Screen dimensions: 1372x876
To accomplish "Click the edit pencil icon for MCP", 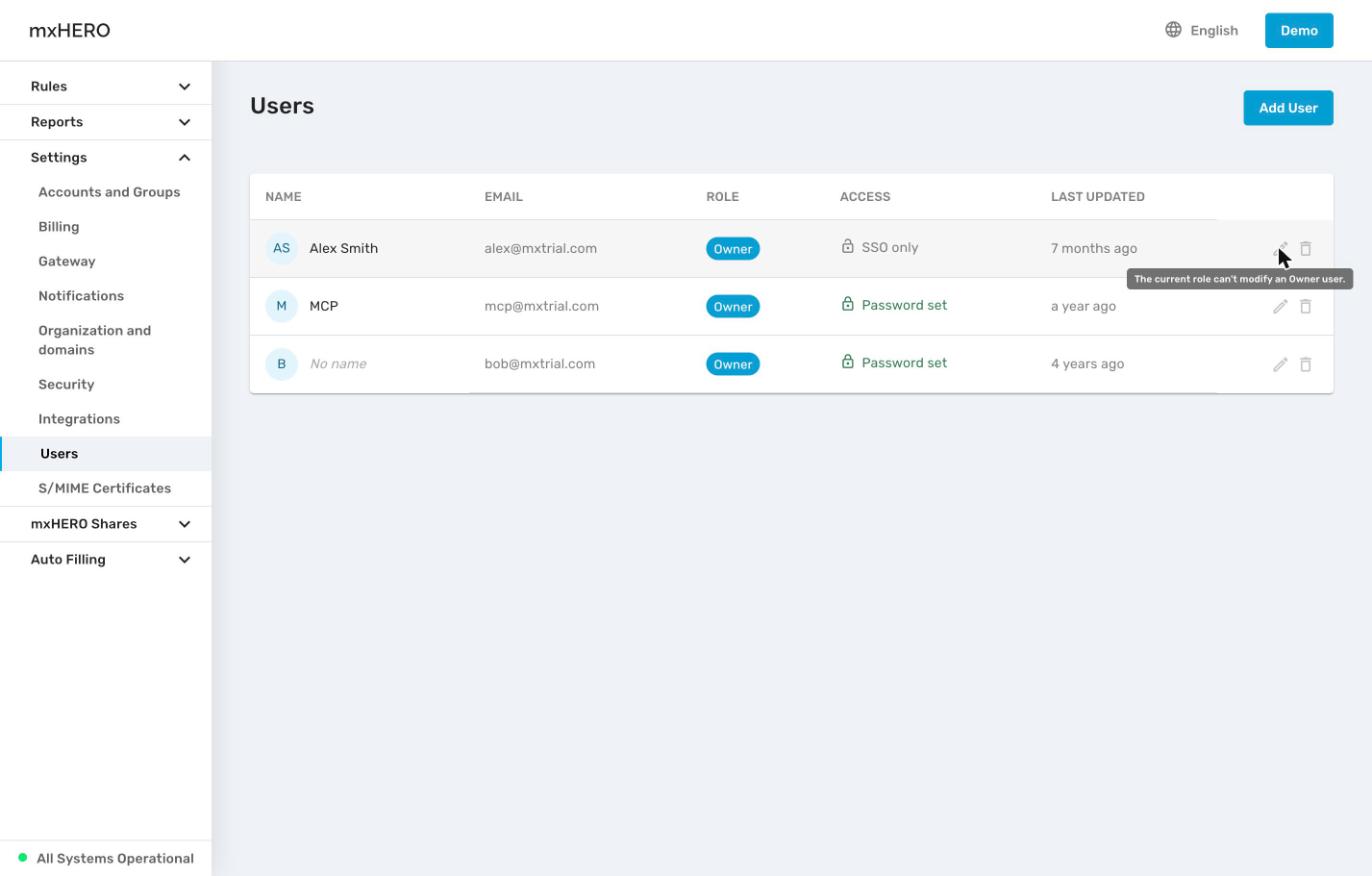I will tap(1280, 307).
